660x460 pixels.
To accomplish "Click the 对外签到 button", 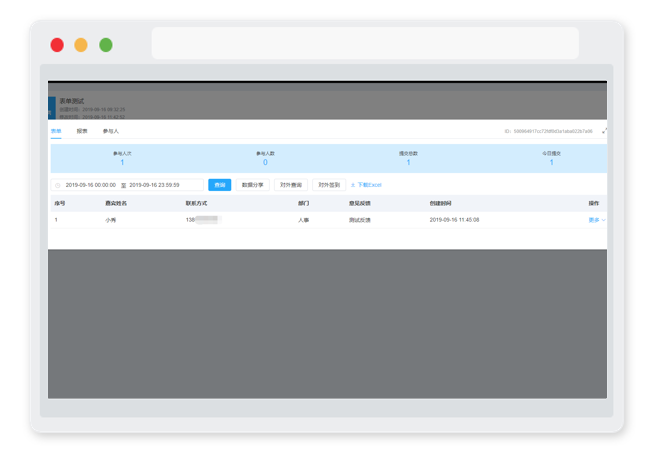I will point(329,185).
